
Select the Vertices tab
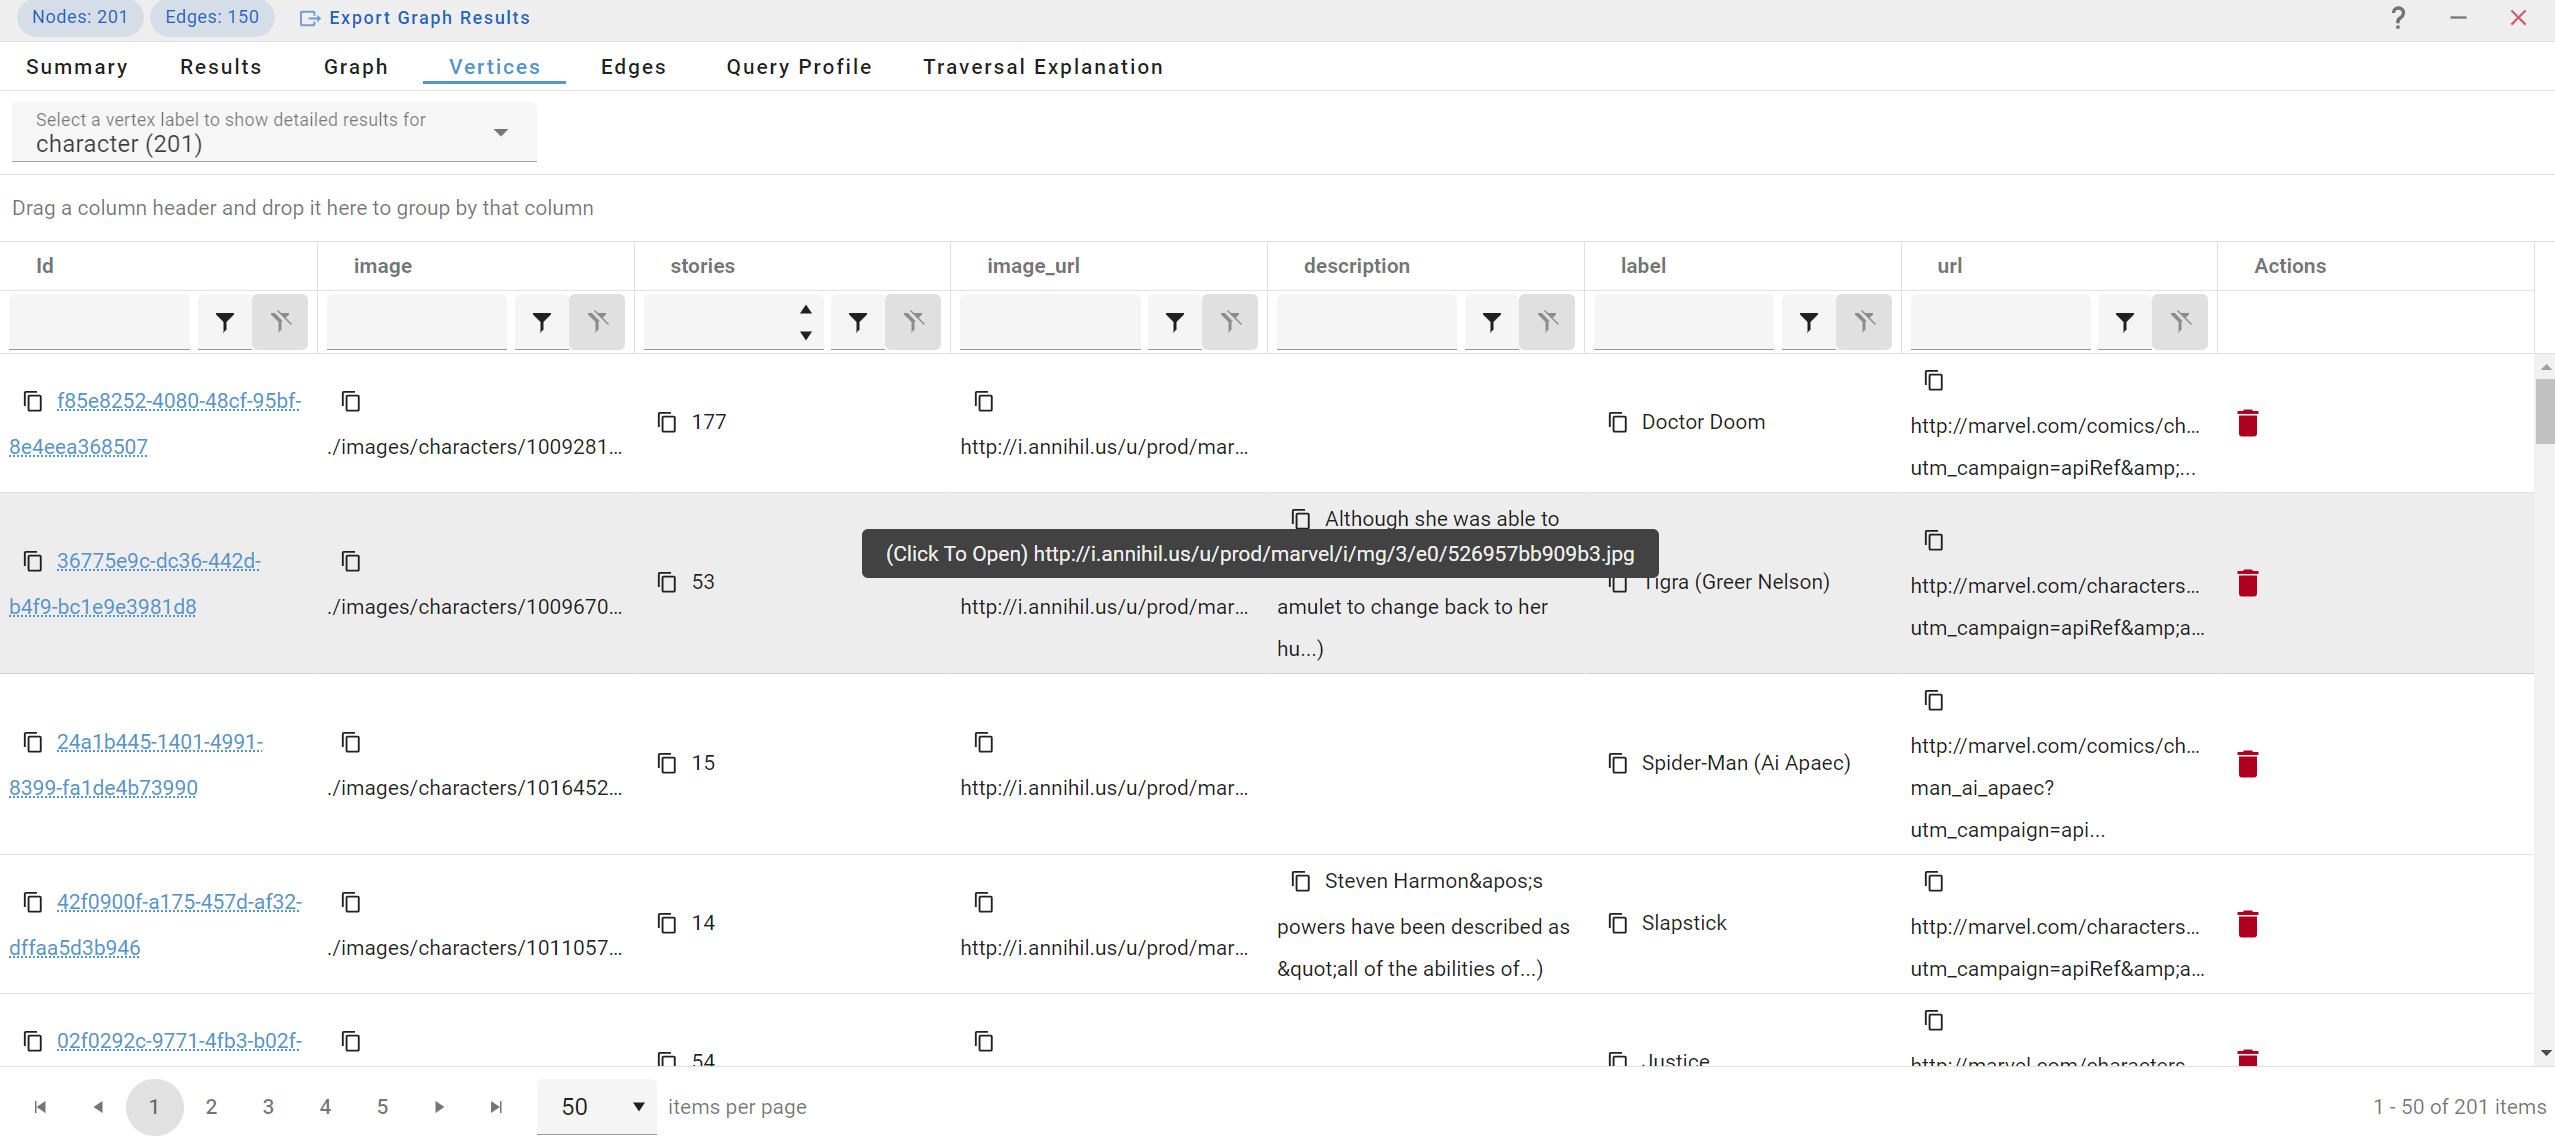click(x=495, y=67)
